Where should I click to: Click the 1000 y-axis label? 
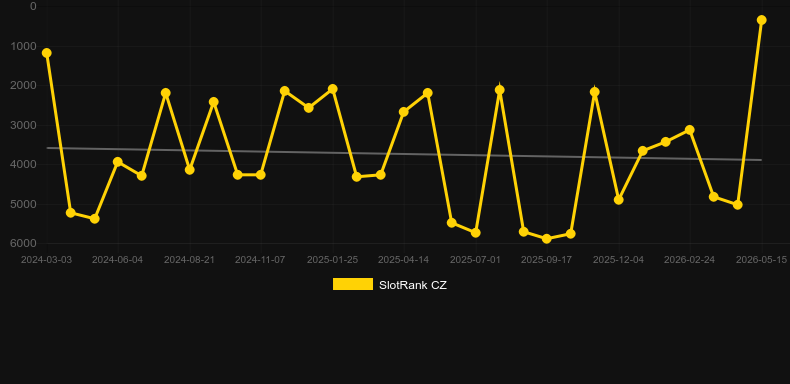[24, 46]
